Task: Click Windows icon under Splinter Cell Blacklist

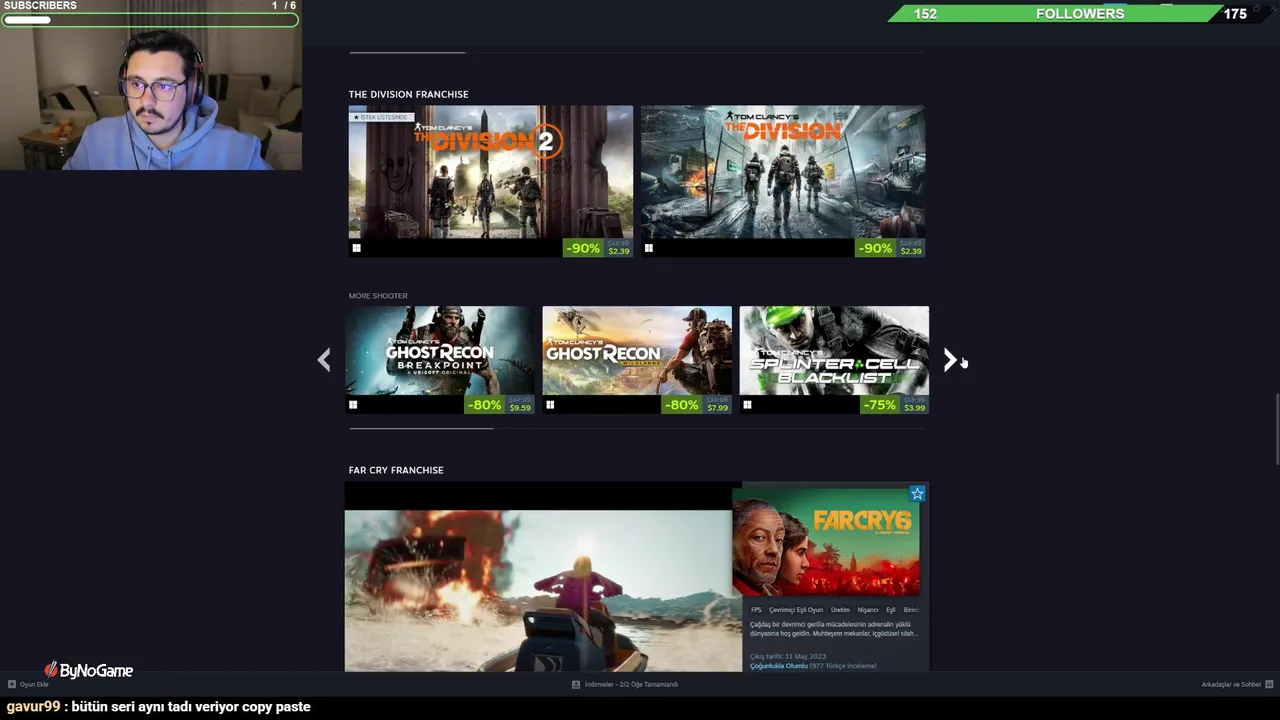Action: (x=747, y=405)
